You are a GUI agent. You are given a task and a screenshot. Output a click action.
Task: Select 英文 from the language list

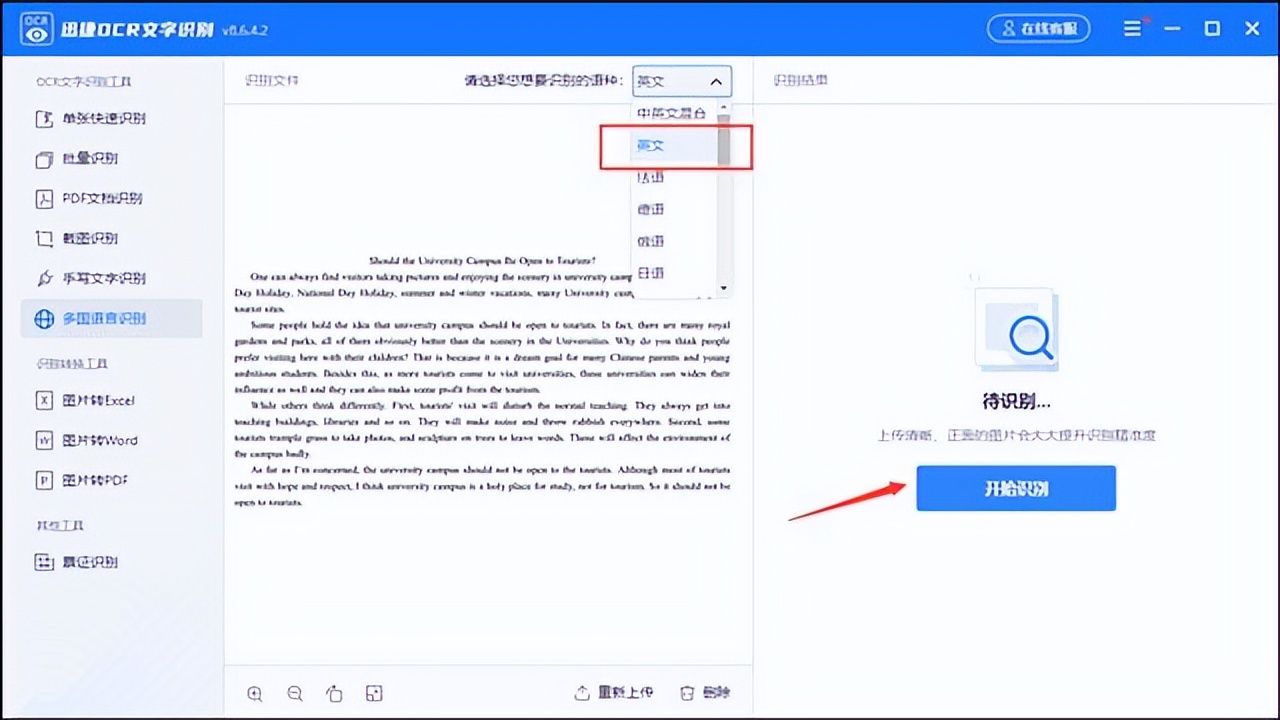pos(650,145)
